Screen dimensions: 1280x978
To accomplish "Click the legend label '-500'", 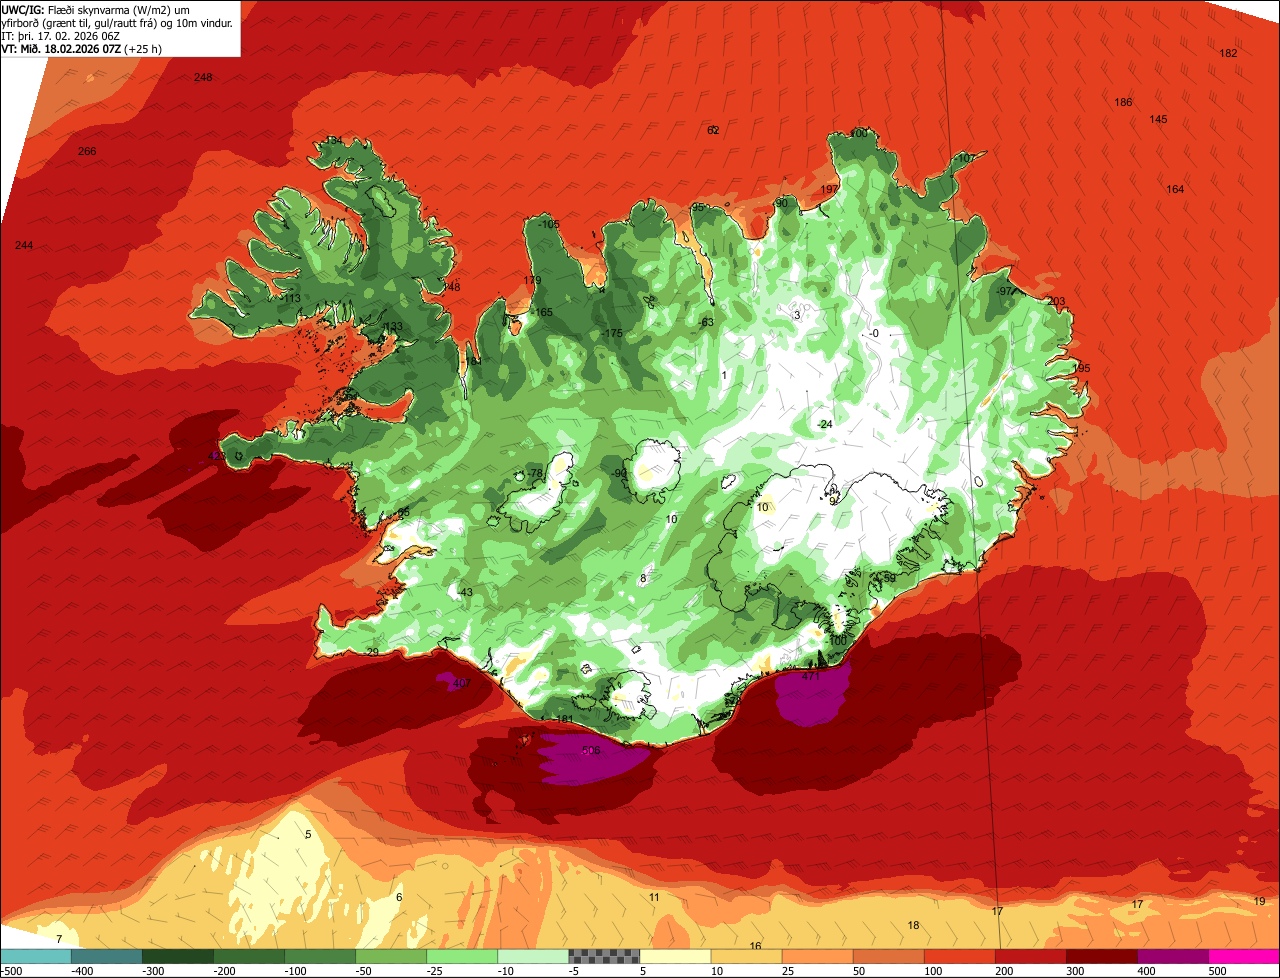I will 11,971.
